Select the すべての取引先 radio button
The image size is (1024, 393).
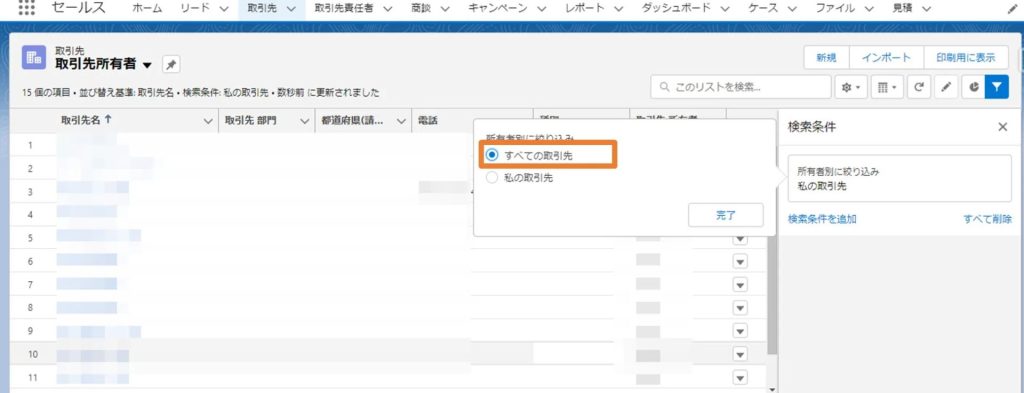[x=492, y=155]
